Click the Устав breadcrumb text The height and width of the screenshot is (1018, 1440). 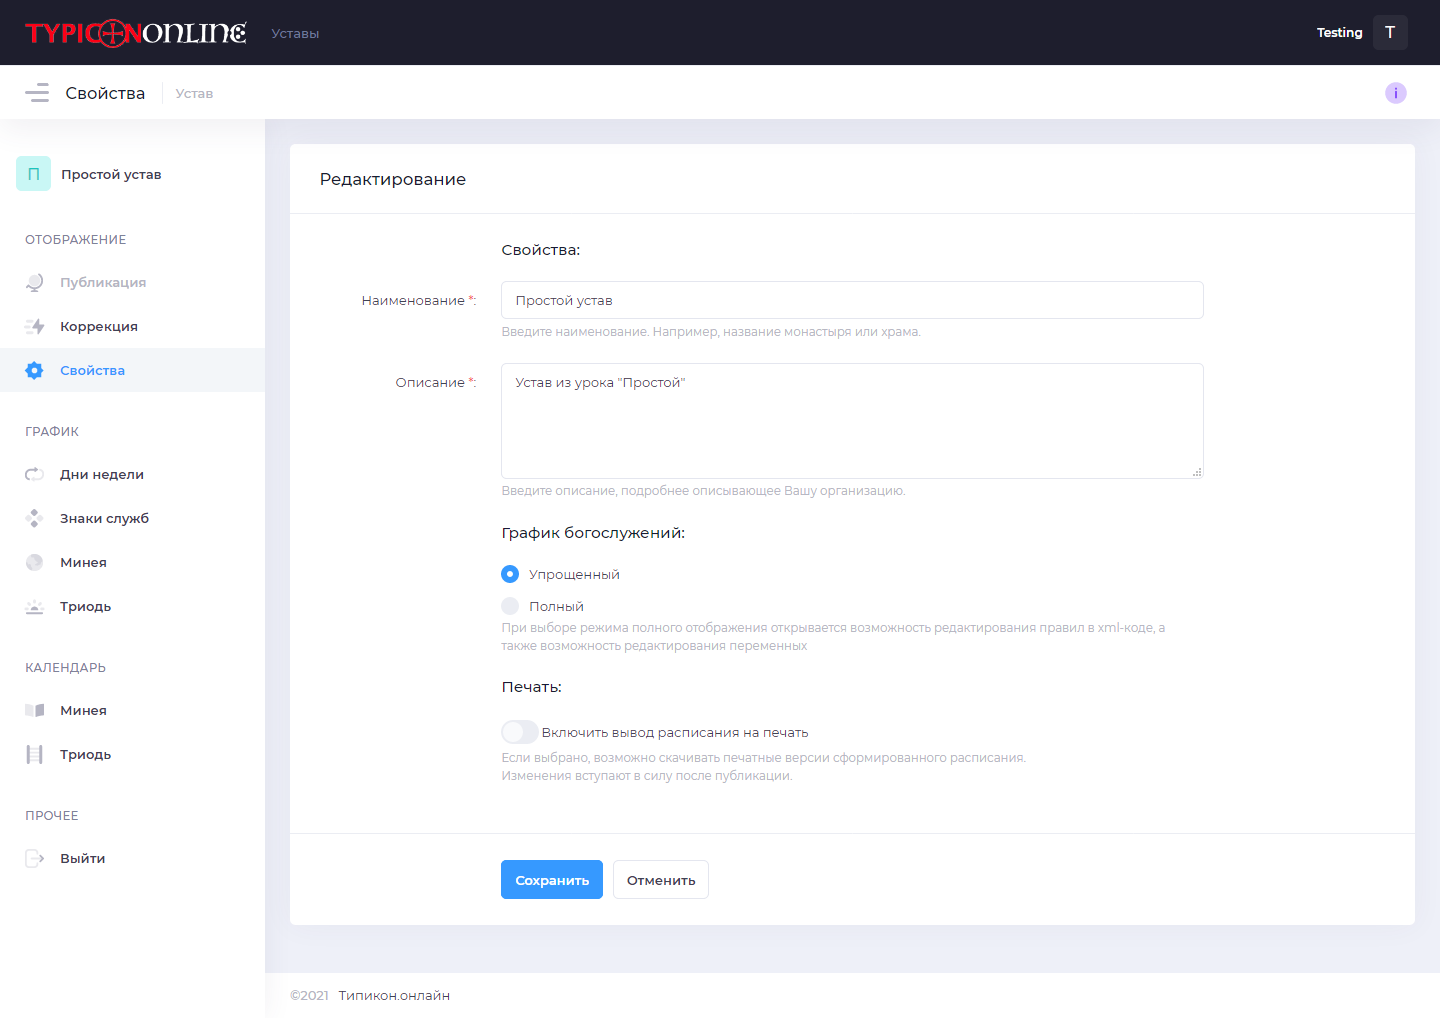[194, 93]
